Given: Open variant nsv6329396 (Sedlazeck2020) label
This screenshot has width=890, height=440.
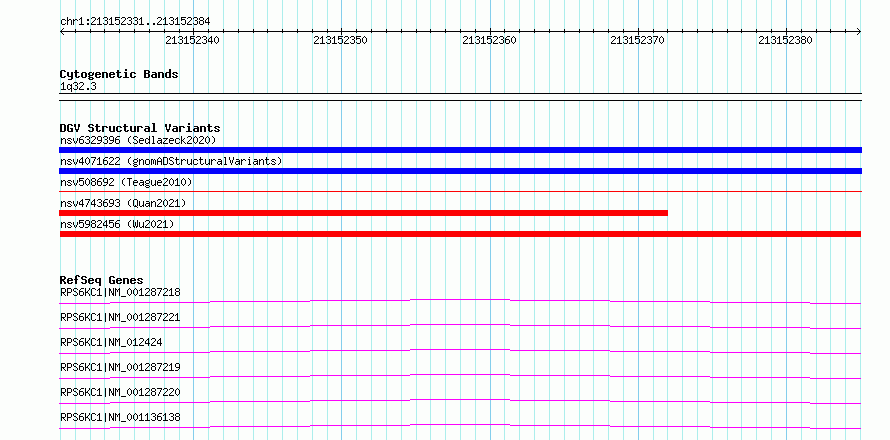Looking at the screenshot, I should [x=138, y=140].
